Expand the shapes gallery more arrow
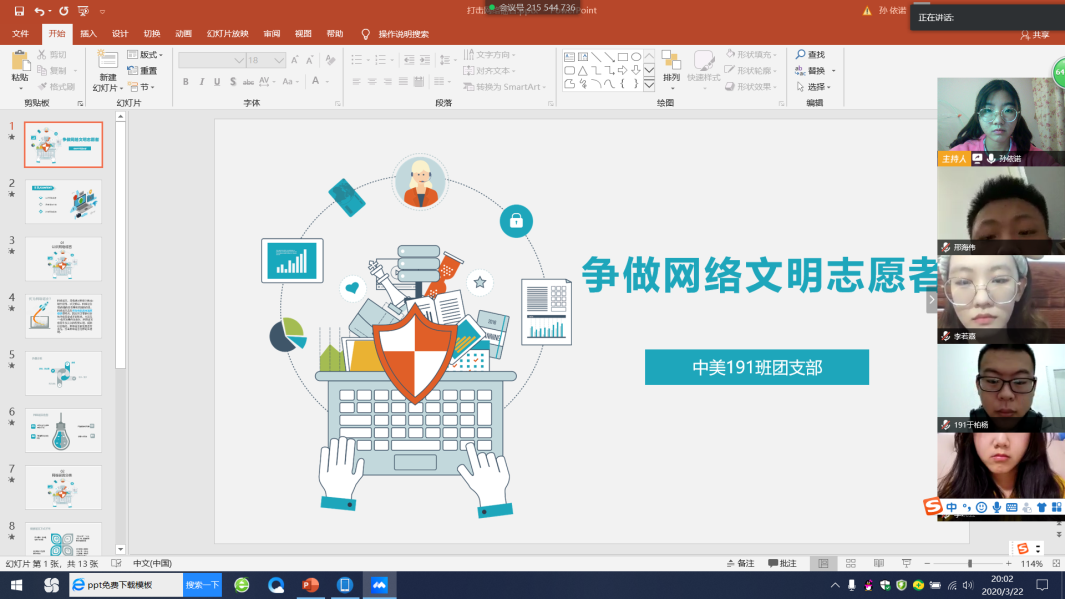The width and height of the screenshot is (1065, 599). tap(649, 85)
